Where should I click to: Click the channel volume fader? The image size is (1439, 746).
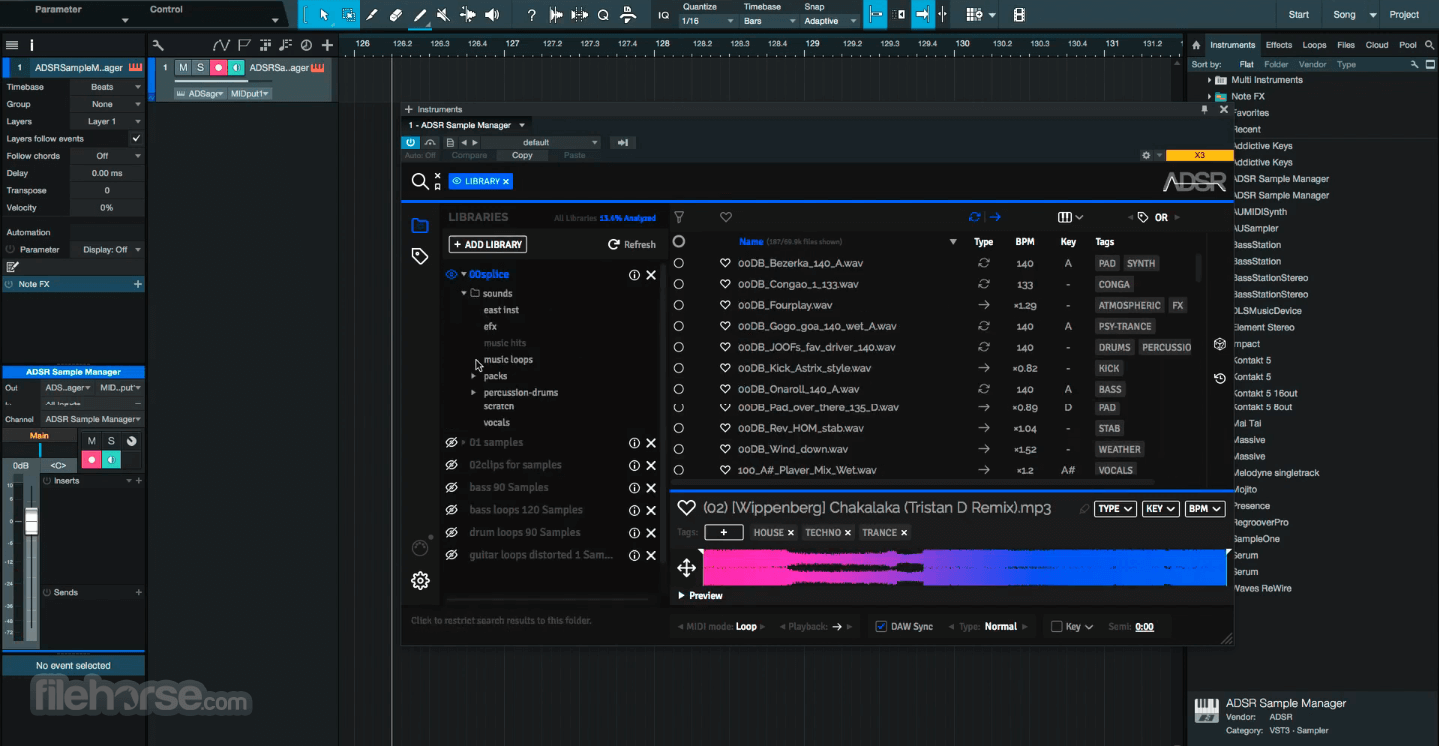coord(31,520)
